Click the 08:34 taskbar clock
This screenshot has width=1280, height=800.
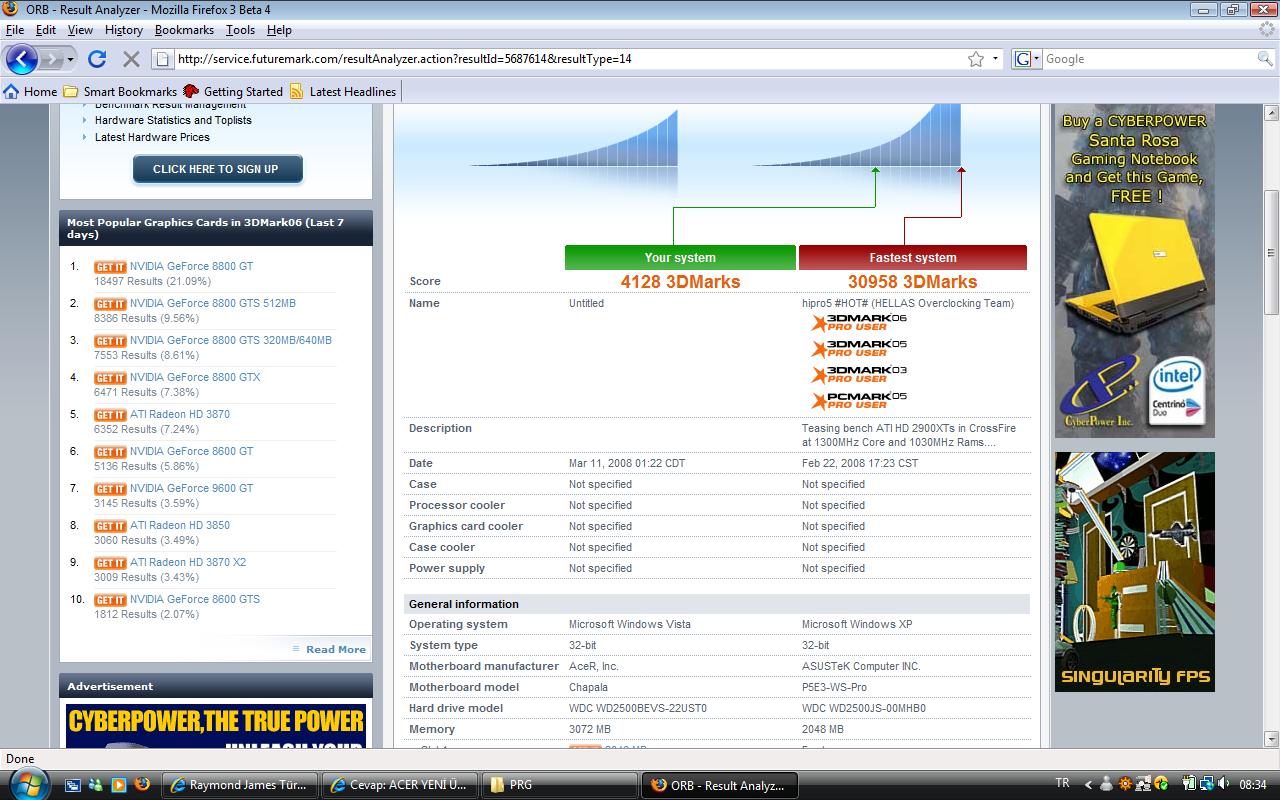[x=1253, y=785]
